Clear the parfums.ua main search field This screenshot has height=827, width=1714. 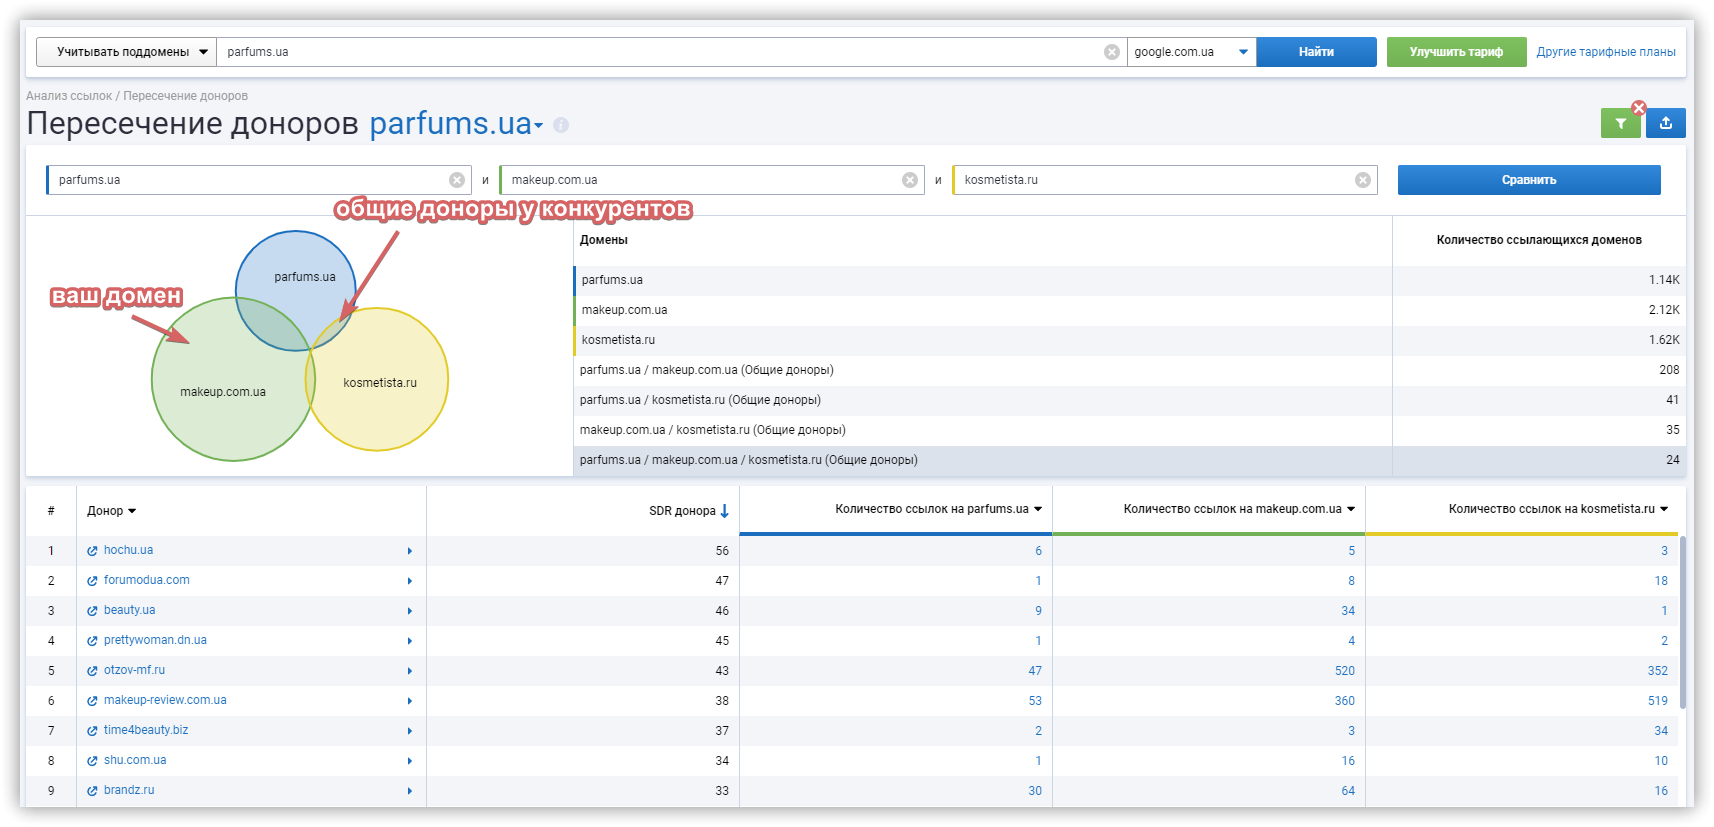pos(1111,52)
